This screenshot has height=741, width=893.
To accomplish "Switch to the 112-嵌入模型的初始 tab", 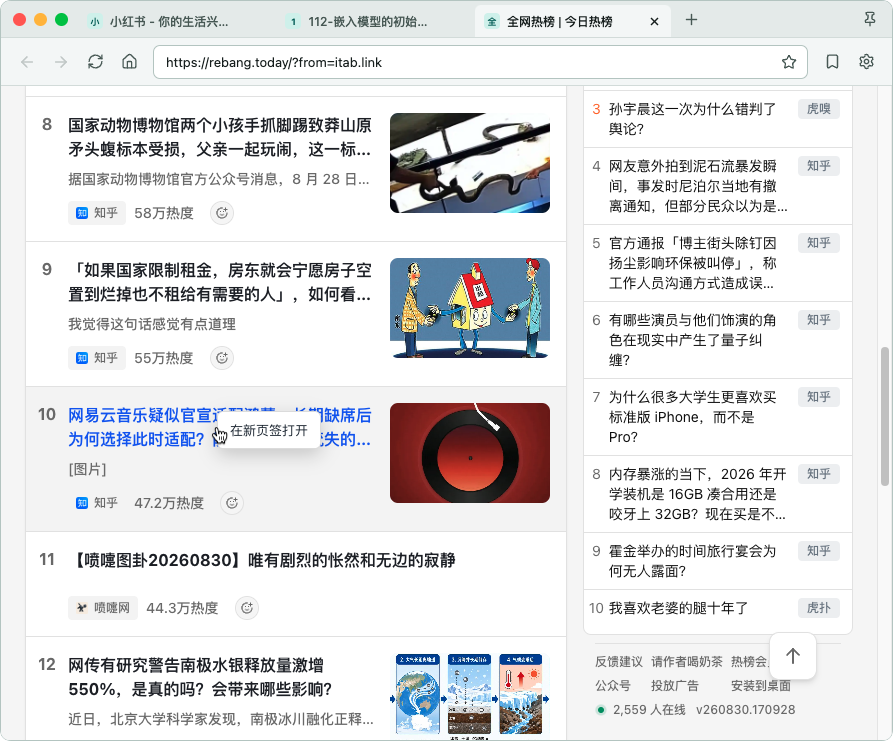I will tap(358, 22).
